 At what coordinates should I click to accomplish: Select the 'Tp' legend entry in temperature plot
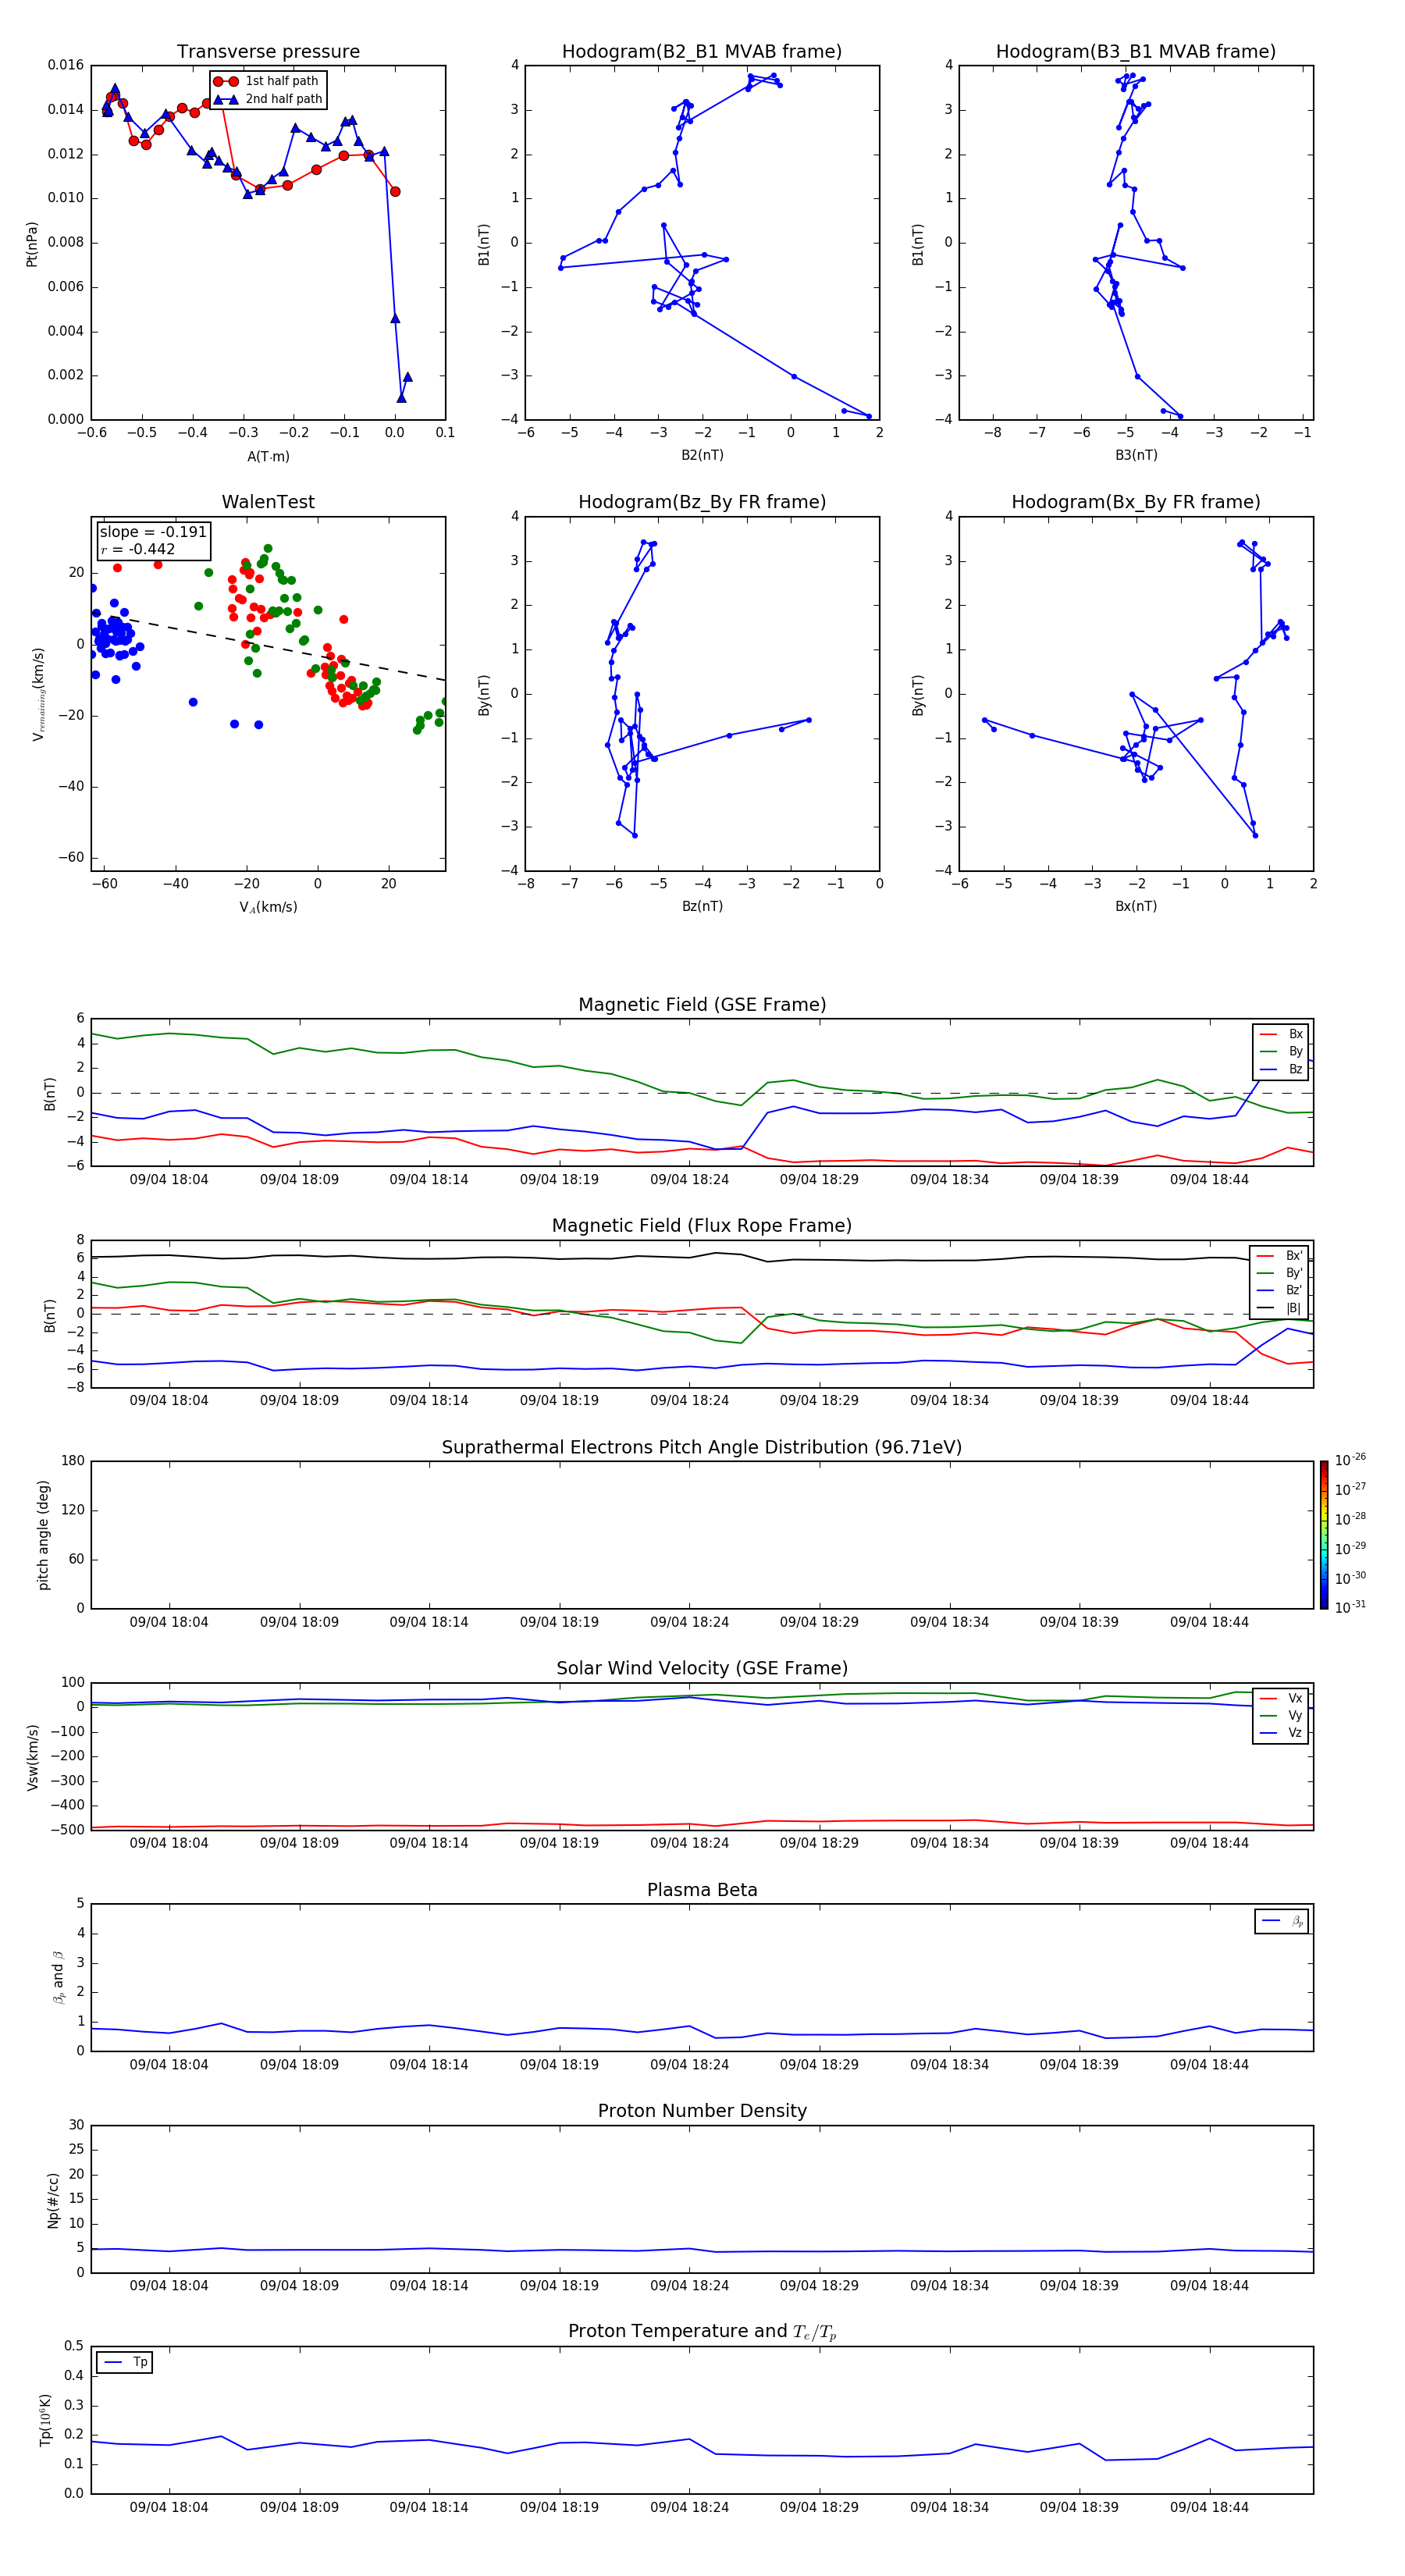126,2363
